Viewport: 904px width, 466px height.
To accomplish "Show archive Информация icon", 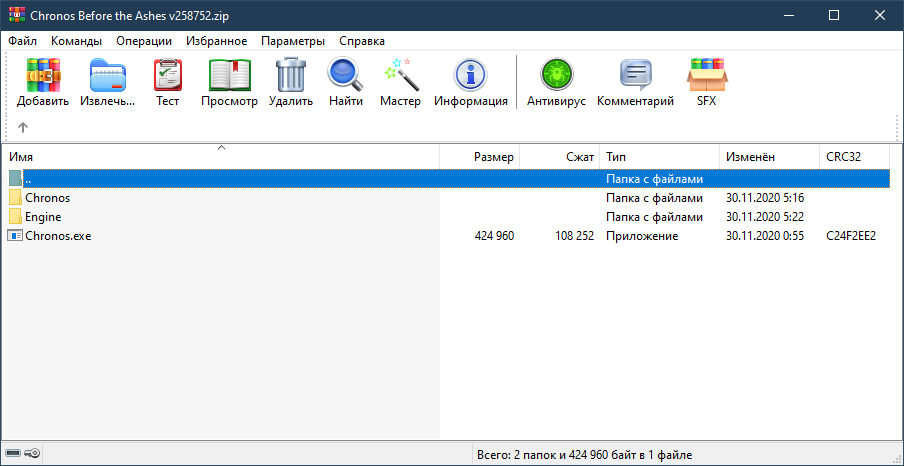I will (470, 76).
